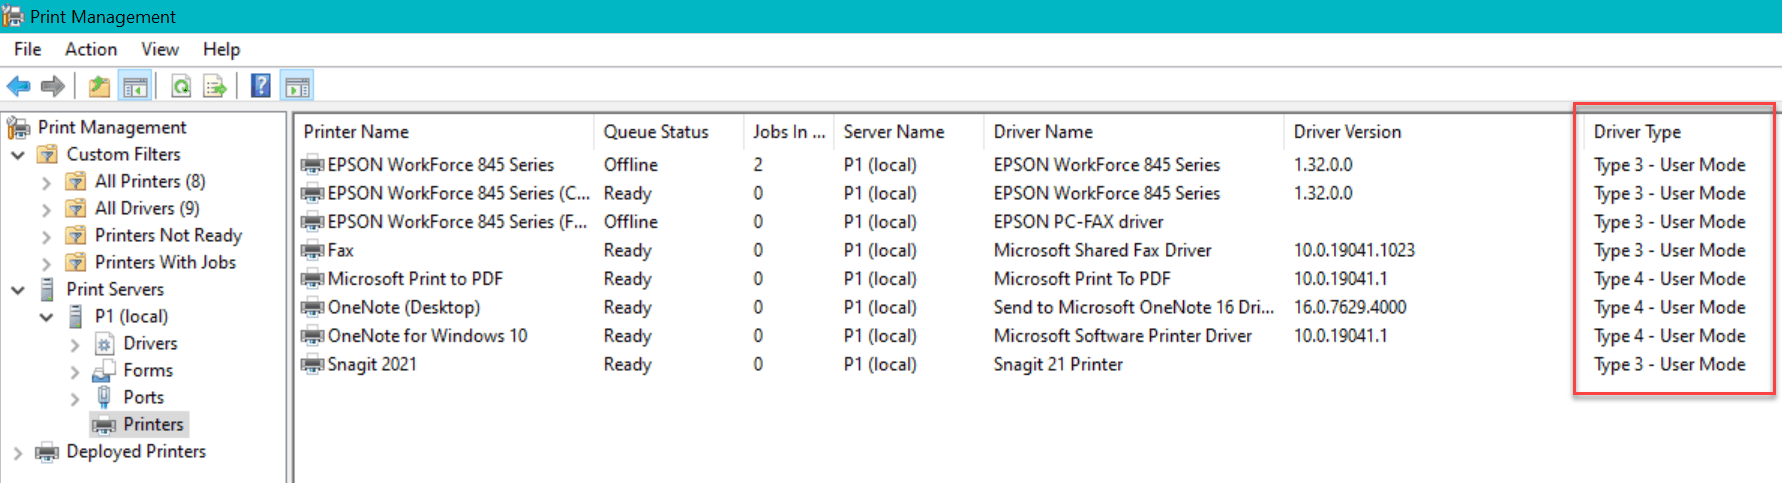Click the printer icon beside Snagit 2021

(313, 365)
